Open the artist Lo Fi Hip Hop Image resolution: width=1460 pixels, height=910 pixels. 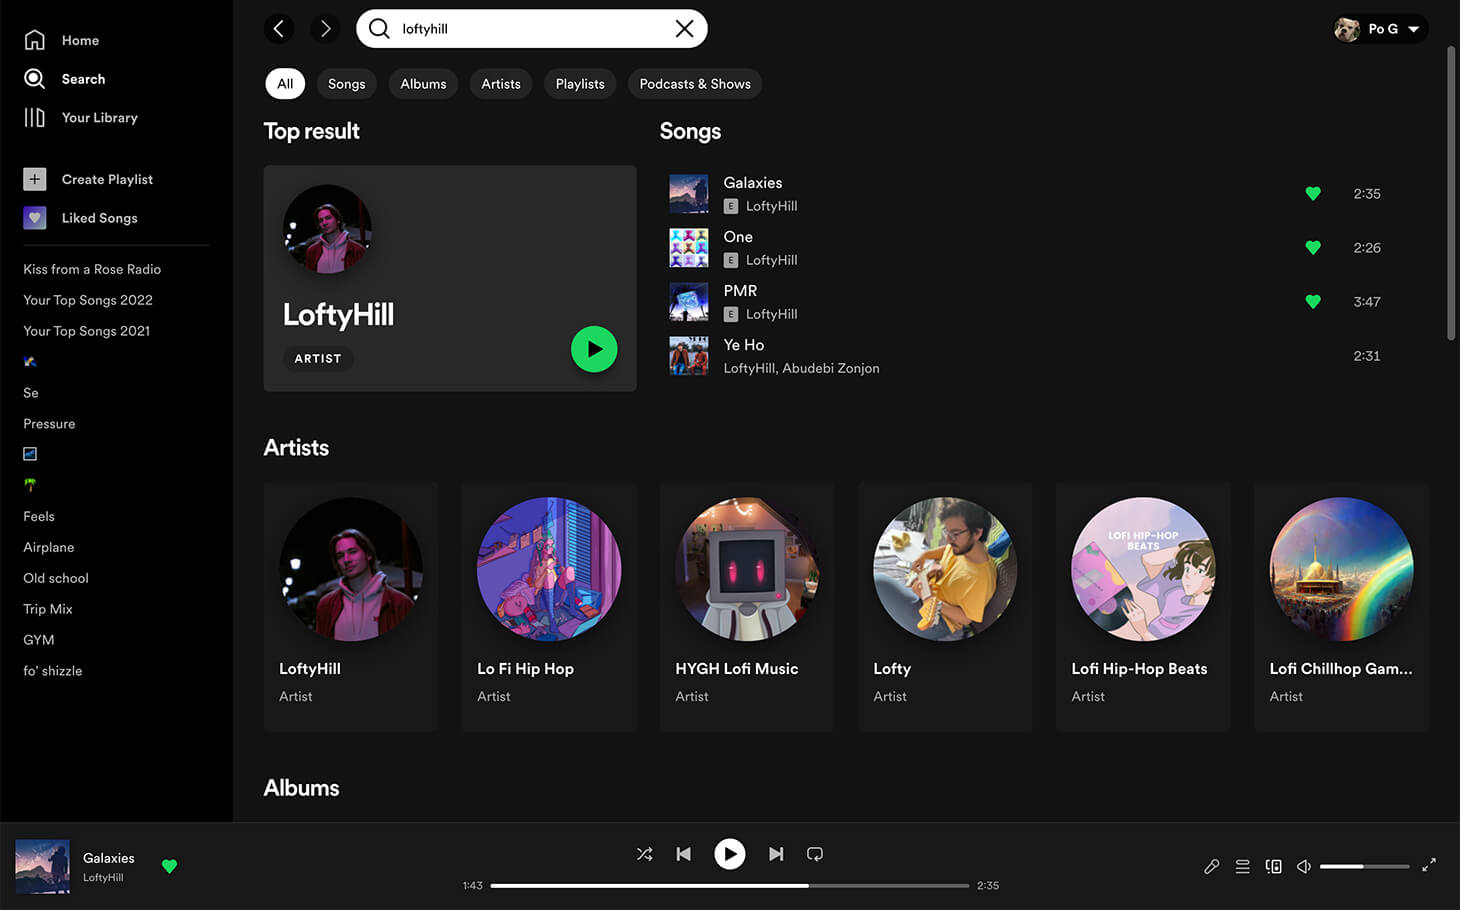click(x=548, y=569)
